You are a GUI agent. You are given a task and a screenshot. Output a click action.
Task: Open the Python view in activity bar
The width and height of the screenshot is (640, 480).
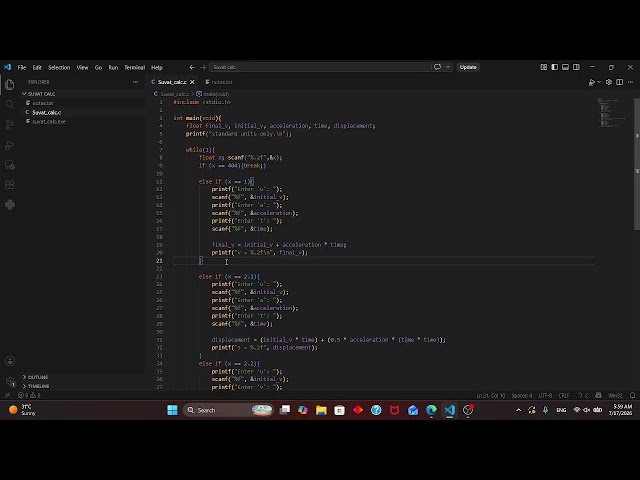(x=10, y=205)
